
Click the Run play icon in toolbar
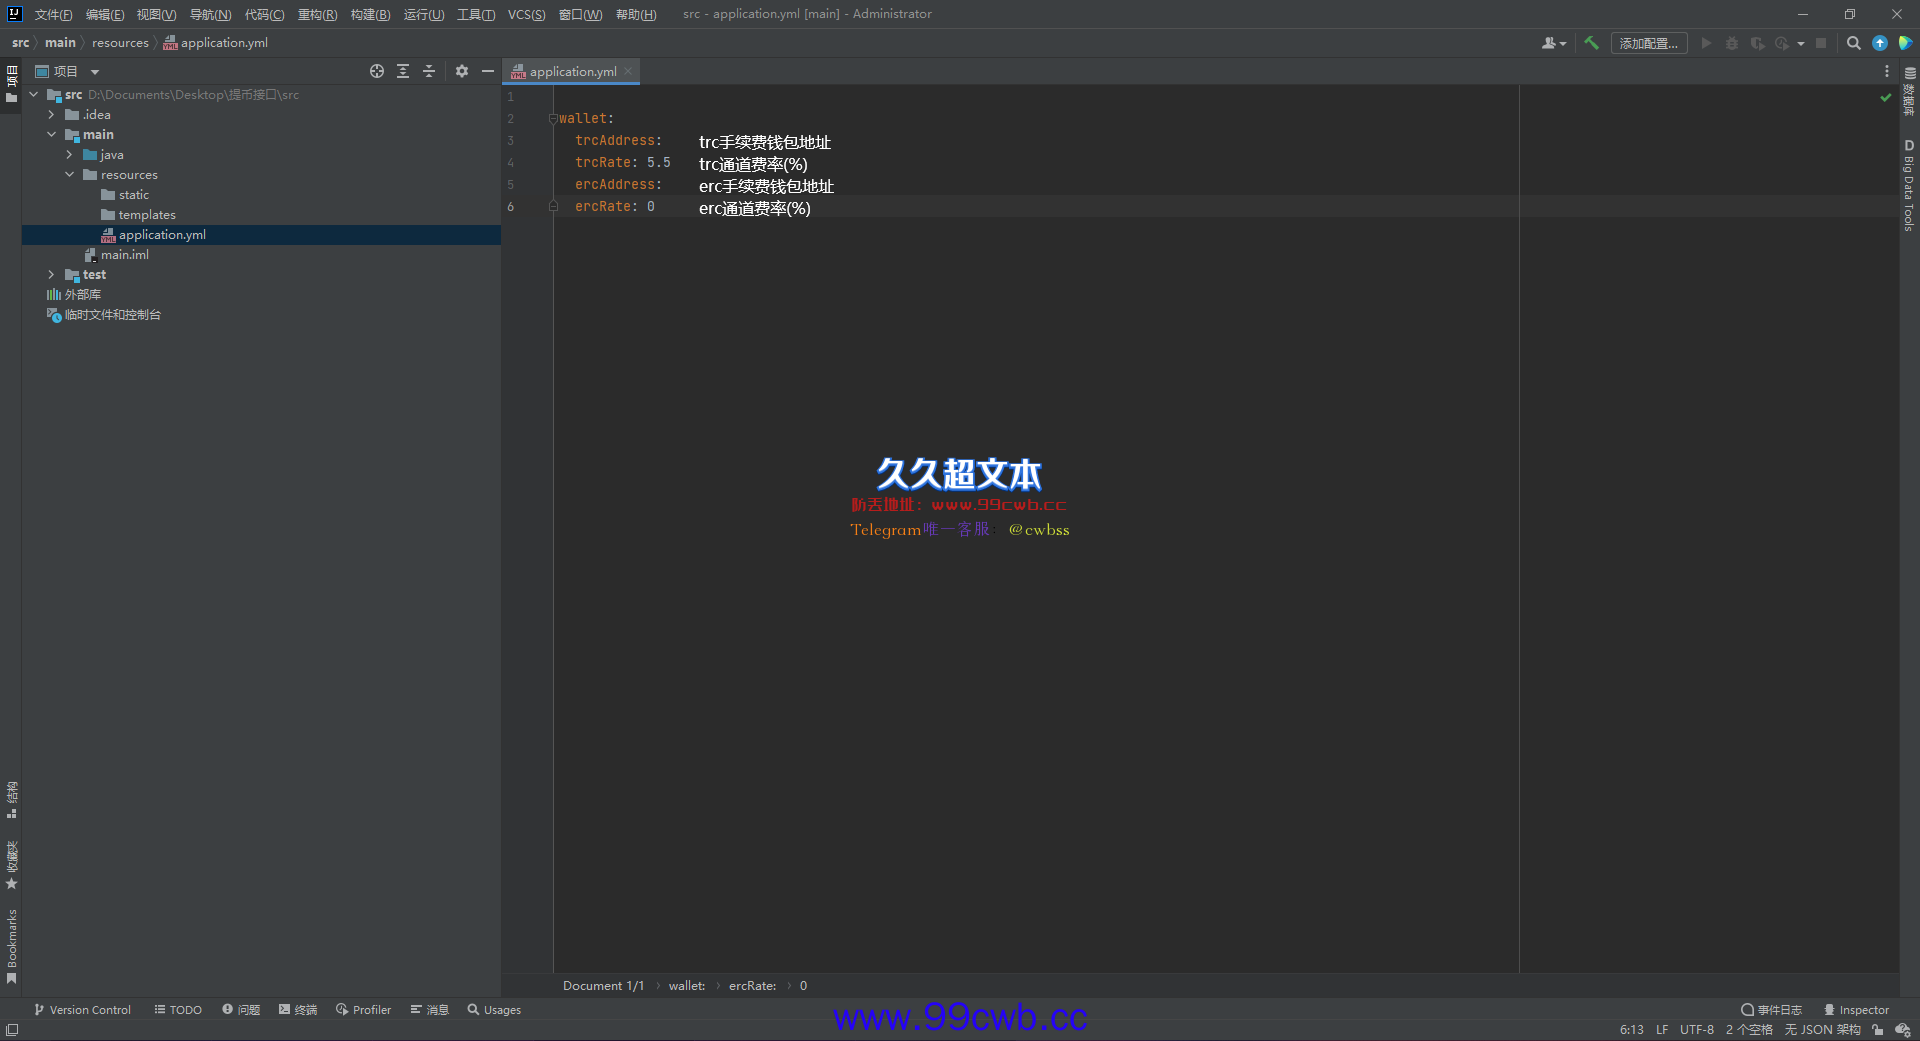point(1707,43)
